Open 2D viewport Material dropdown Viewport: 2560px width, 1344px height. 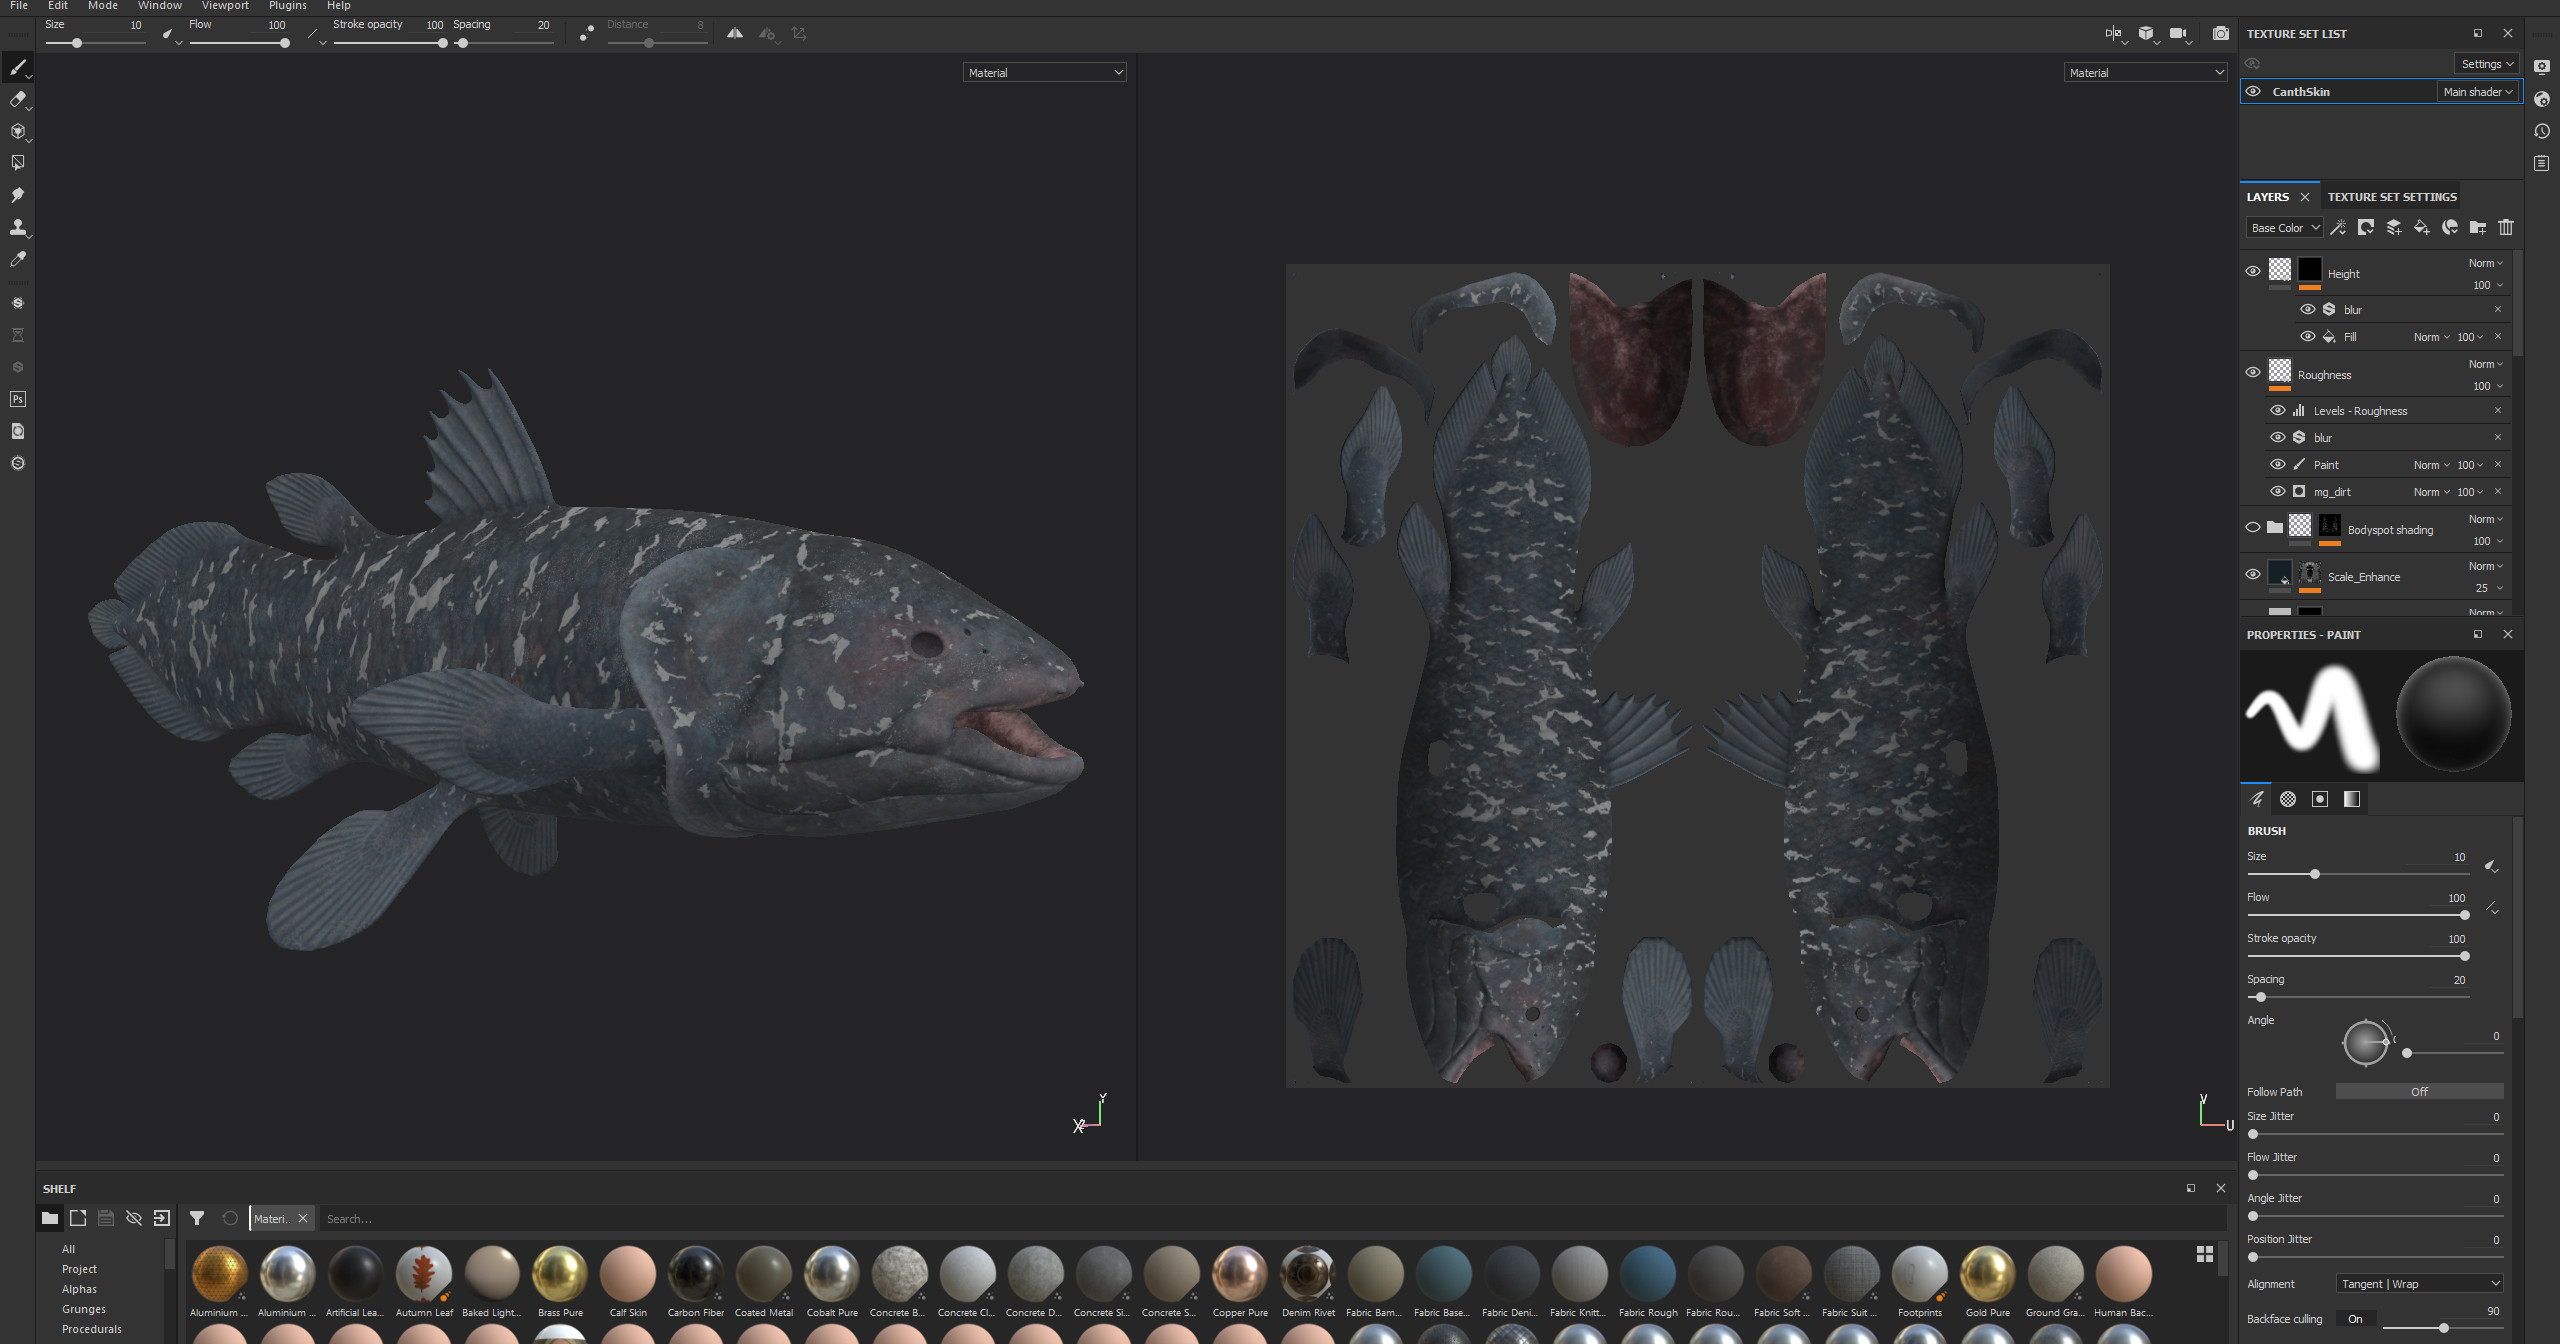(2145, 73)
